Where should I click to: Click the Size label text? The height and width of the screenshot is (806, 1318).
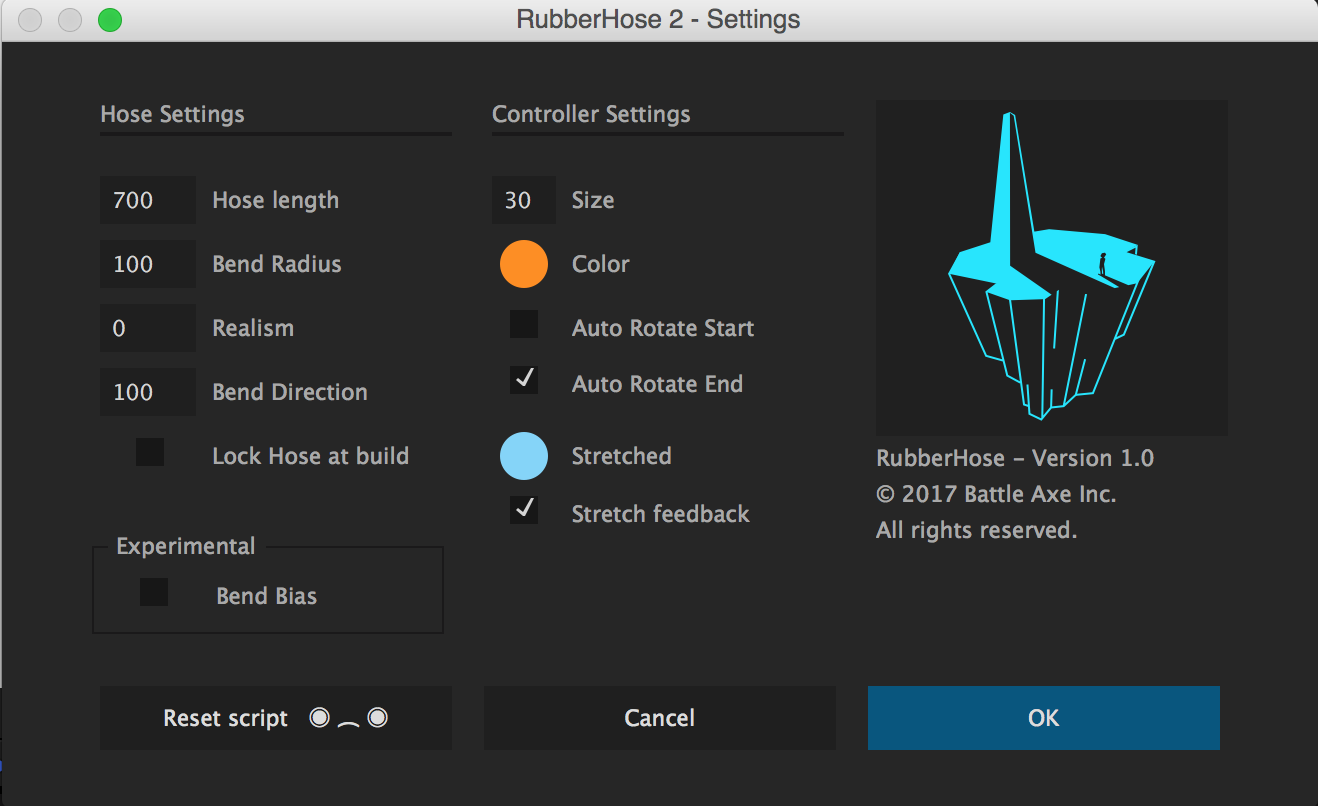pyautogui.click(x=593, y=200)
